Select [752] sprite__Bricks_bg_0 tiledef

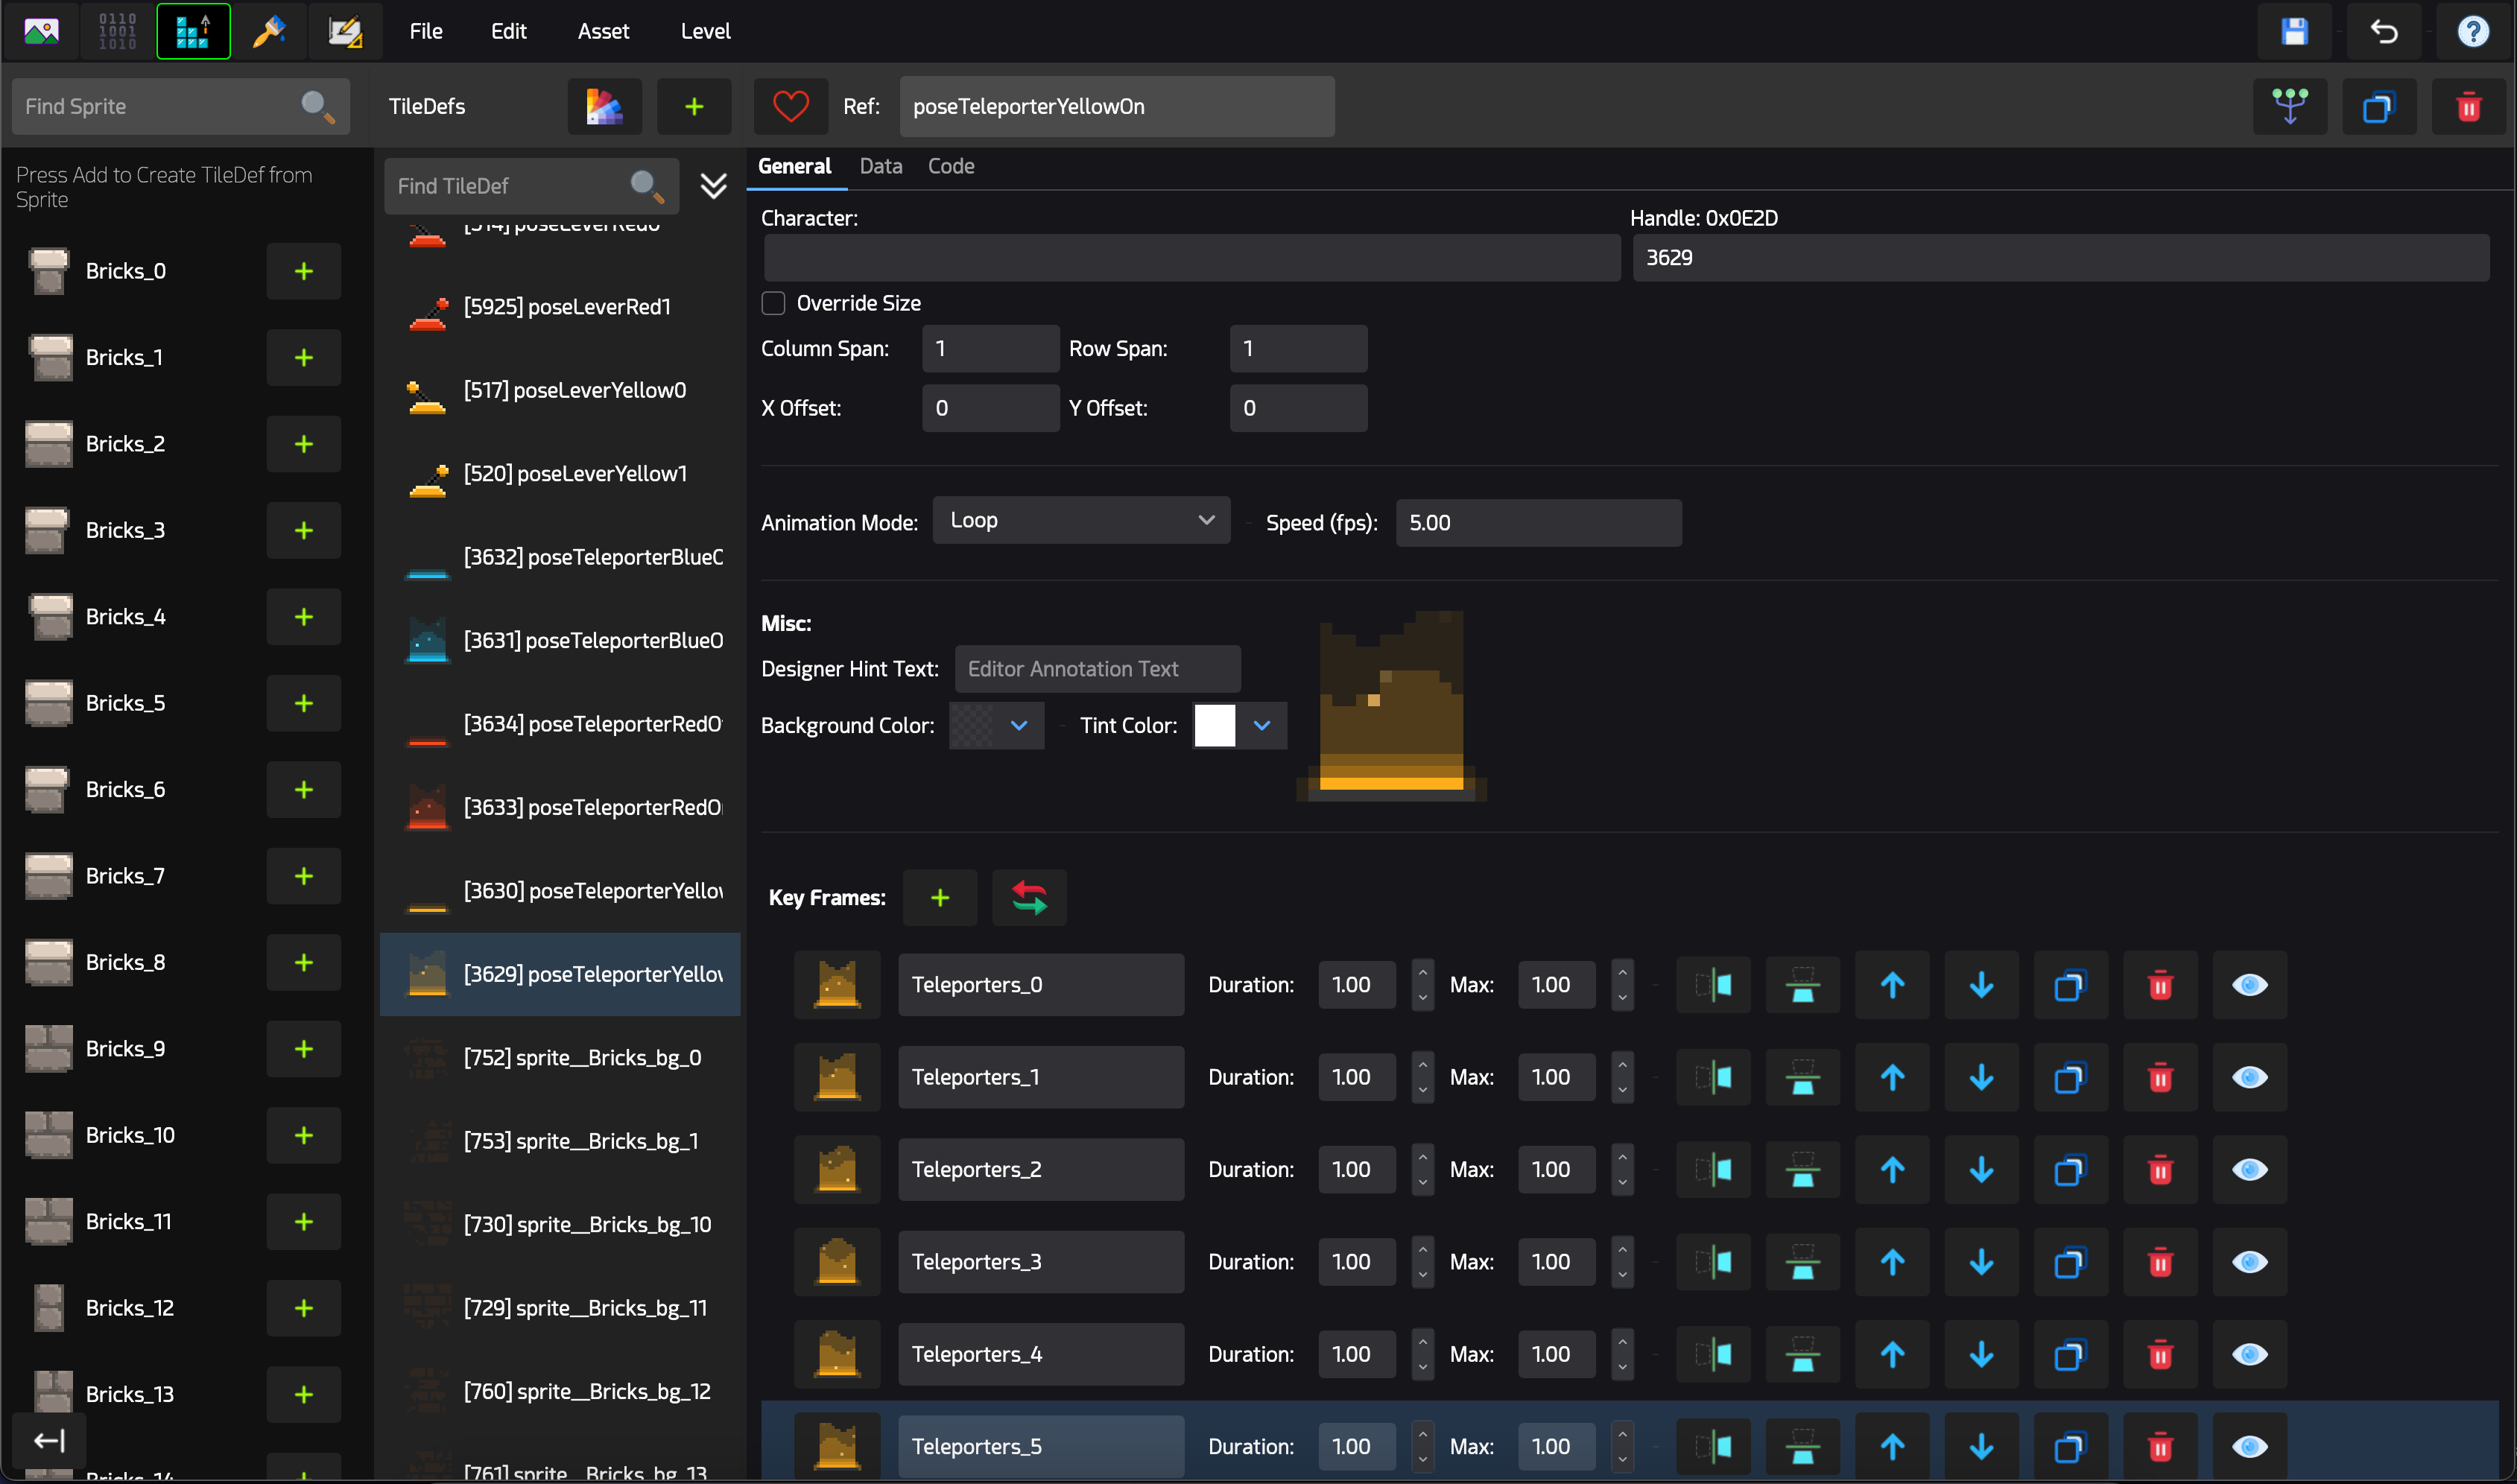[560, 1057]
